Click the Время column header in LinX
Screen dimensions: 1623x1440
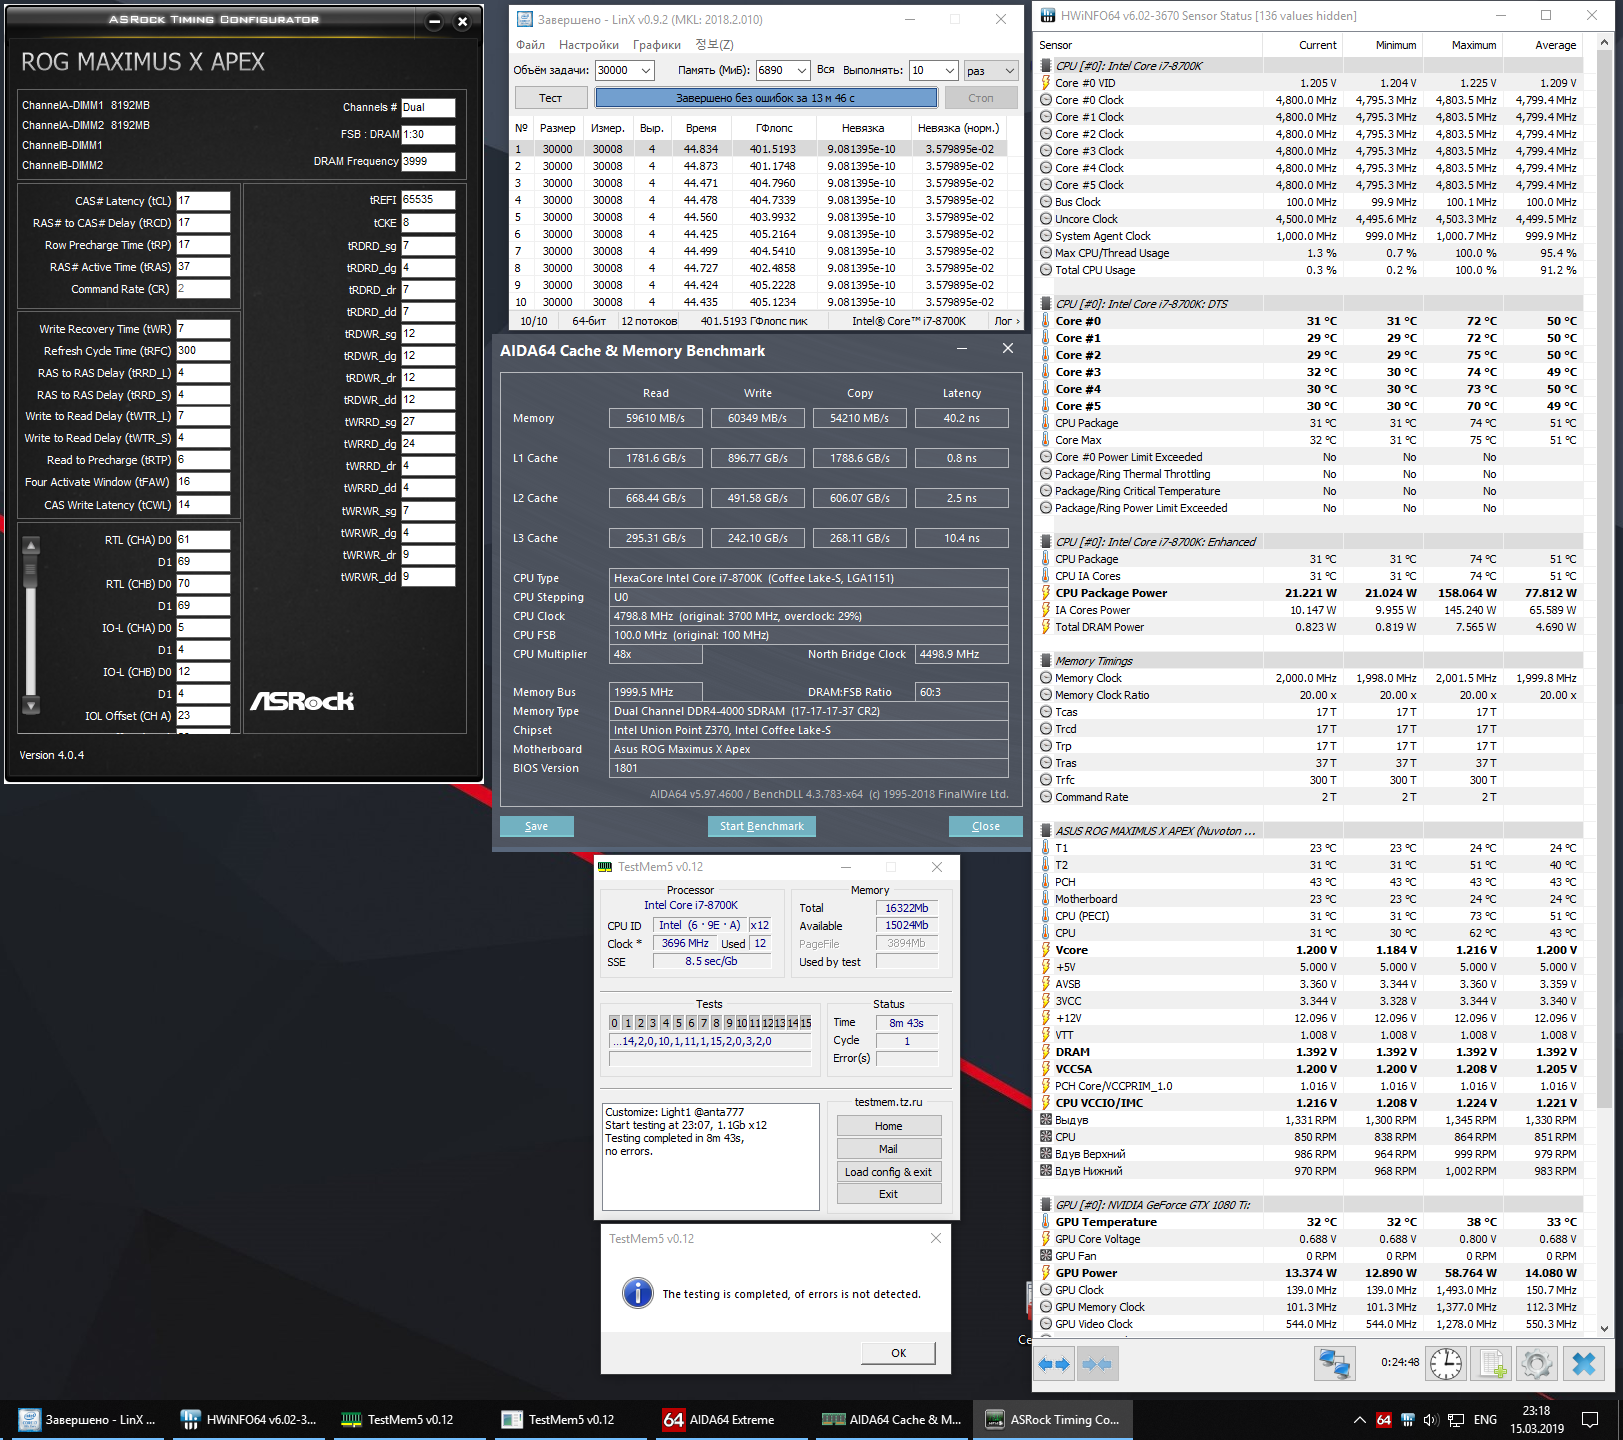pos(701,128)
